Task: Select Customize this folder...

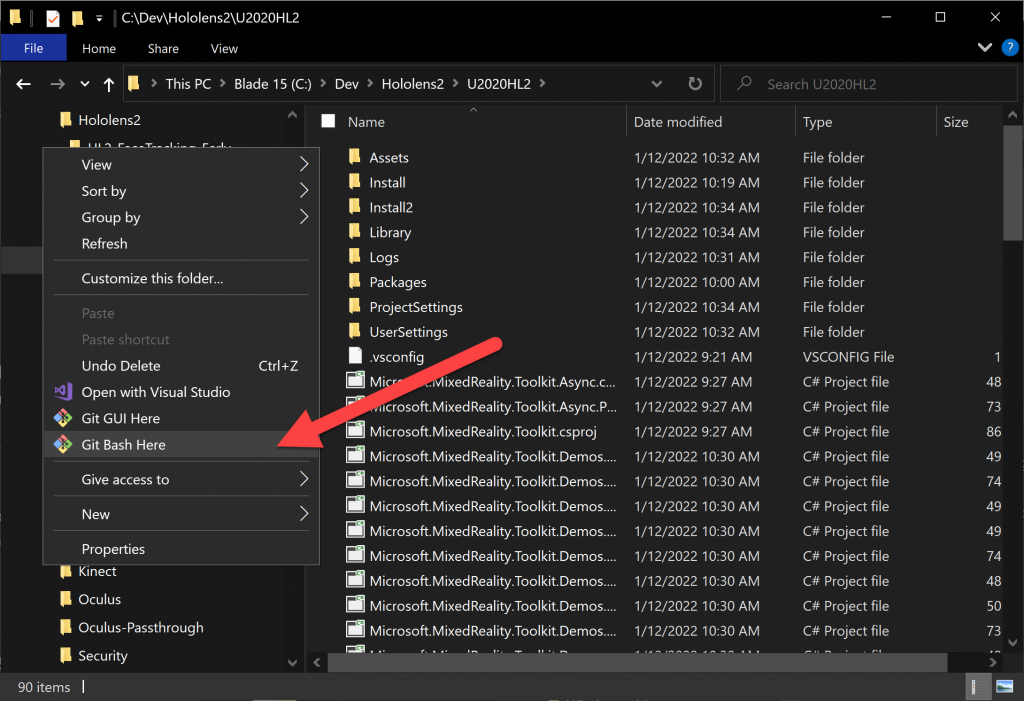Action: coord(181,278)
